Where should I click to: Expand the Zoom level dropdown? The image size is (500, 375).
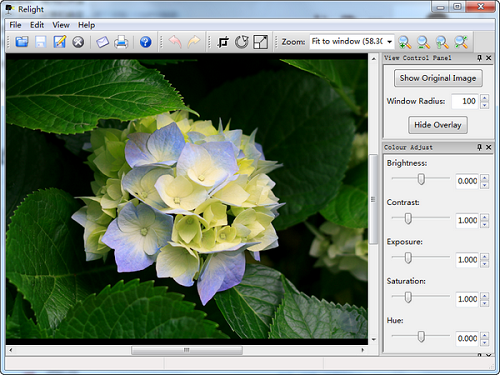[389, 42]
